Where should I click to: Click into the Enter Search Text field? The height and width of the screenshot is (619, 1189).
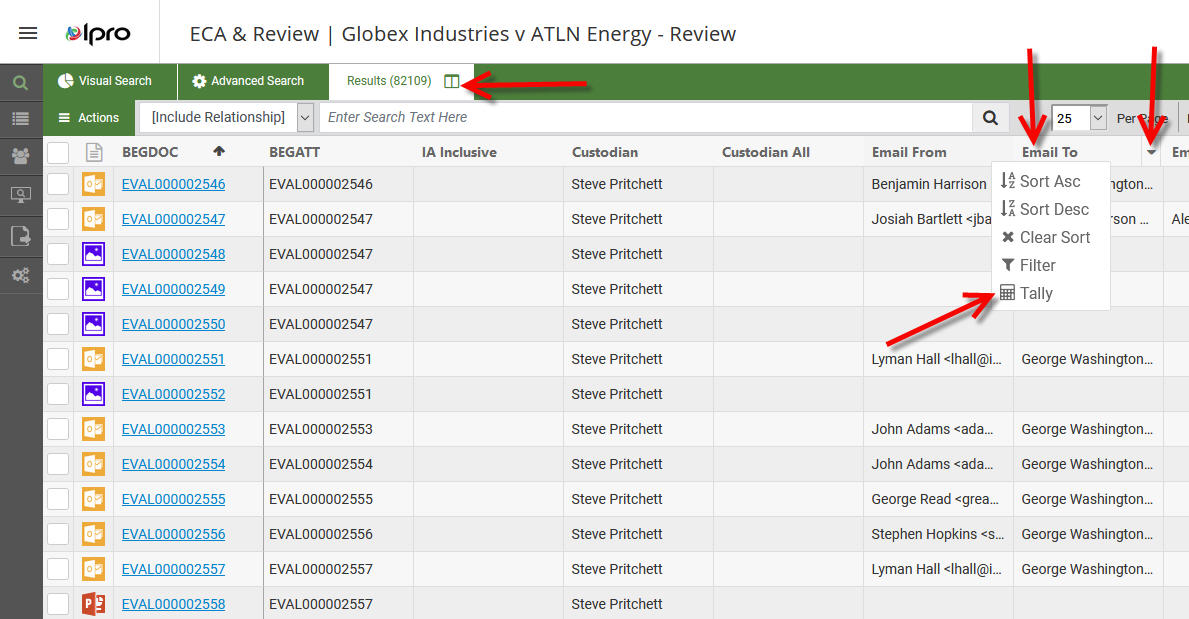pos(646,118)
